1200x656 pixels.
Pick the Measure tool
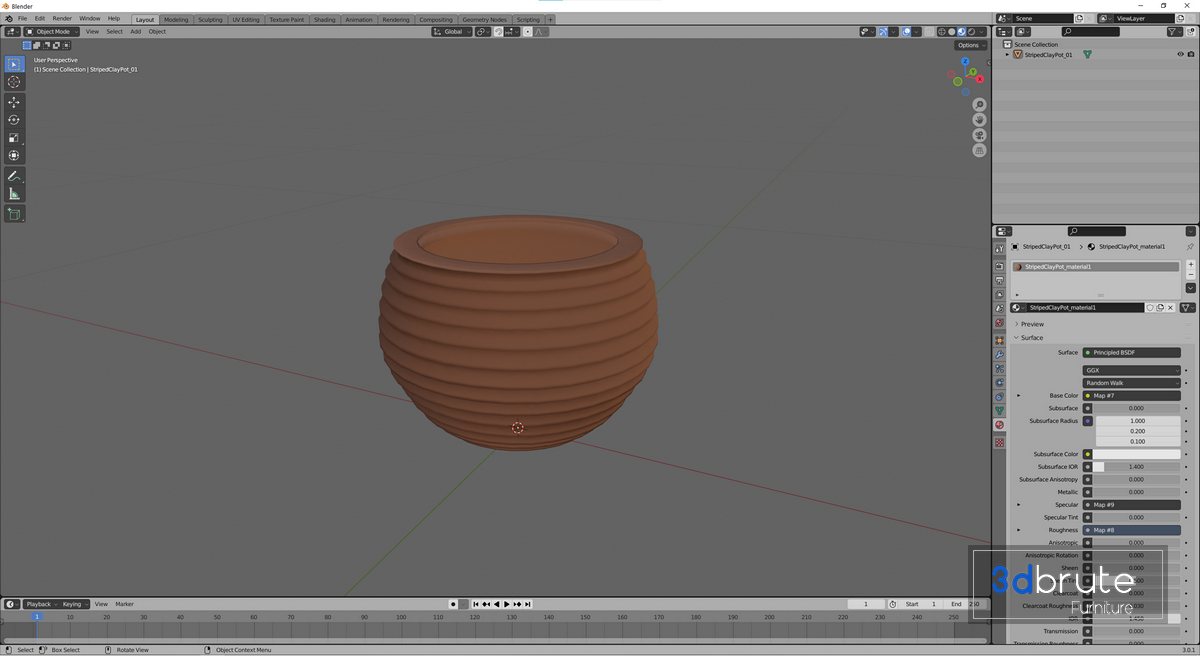(14, 194)
